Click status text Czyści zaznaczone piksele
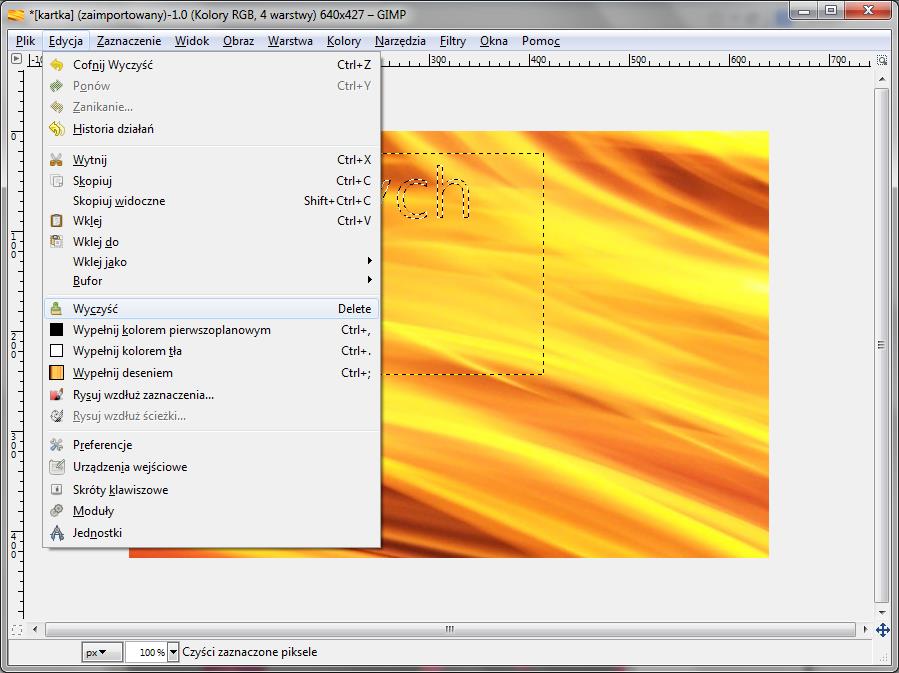 [x=249, y=652]
